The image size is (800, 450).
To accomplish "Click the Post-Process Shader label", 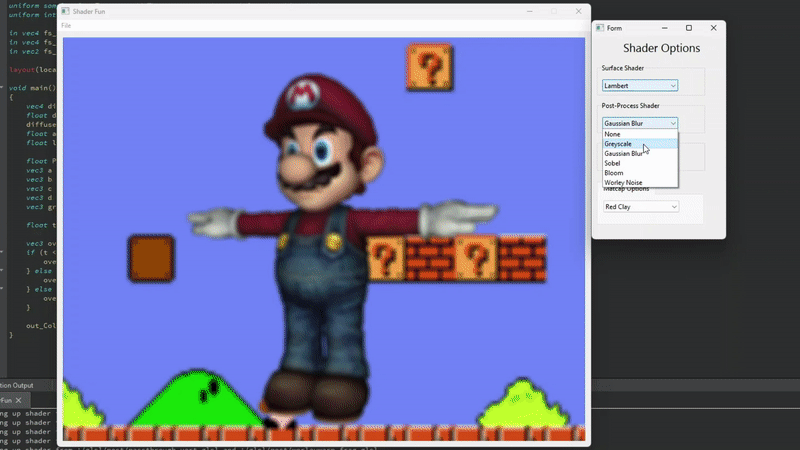I will (630, 106).
